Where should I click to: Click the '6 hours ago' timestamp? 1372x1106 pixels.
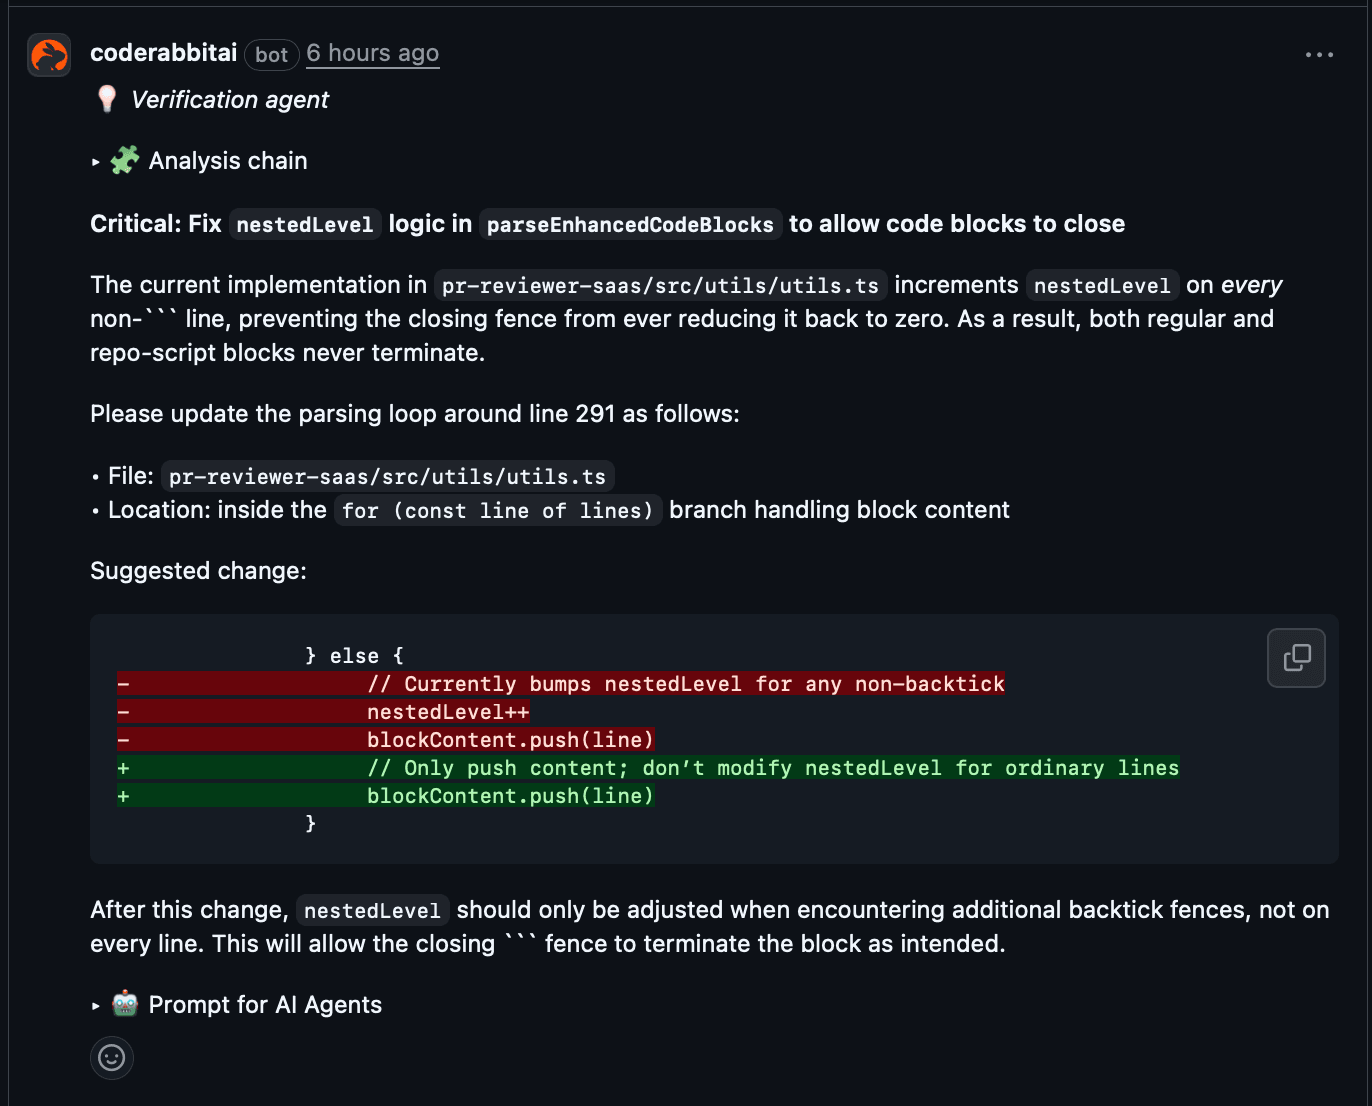(372, 53)
